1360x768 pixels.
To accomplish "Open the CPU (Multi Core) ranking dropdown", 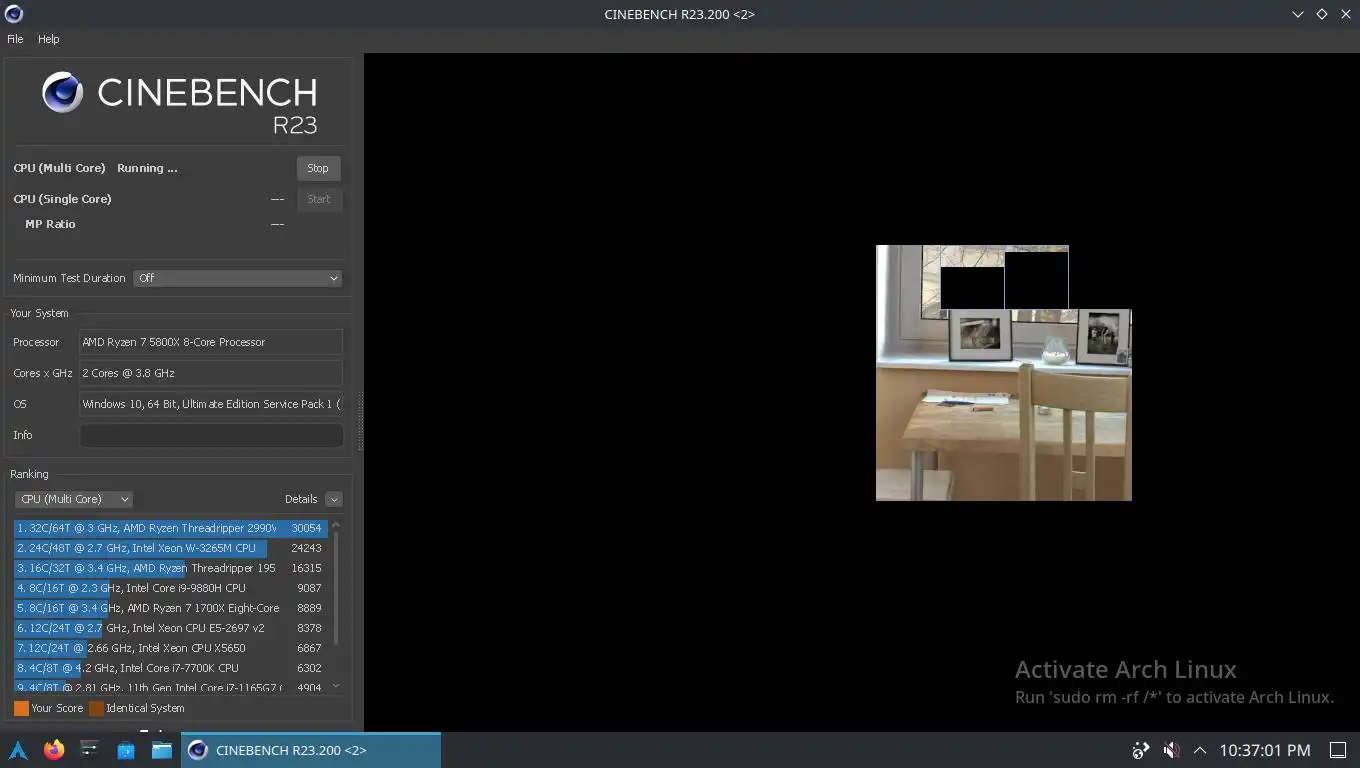I will 73,499.
